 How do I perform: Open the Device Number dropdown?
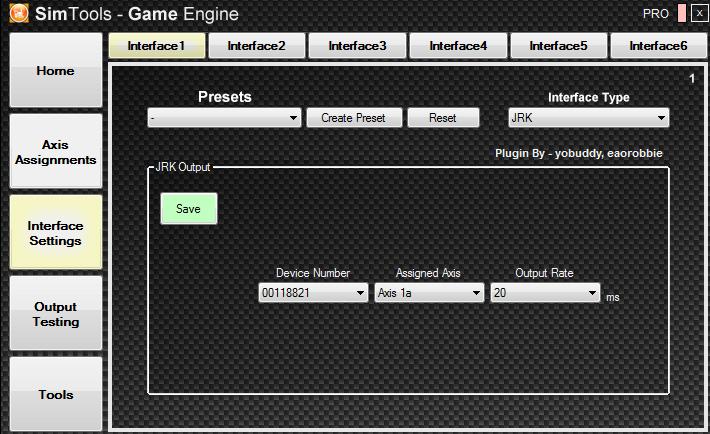pyautogui.click(x=313, y=293)
